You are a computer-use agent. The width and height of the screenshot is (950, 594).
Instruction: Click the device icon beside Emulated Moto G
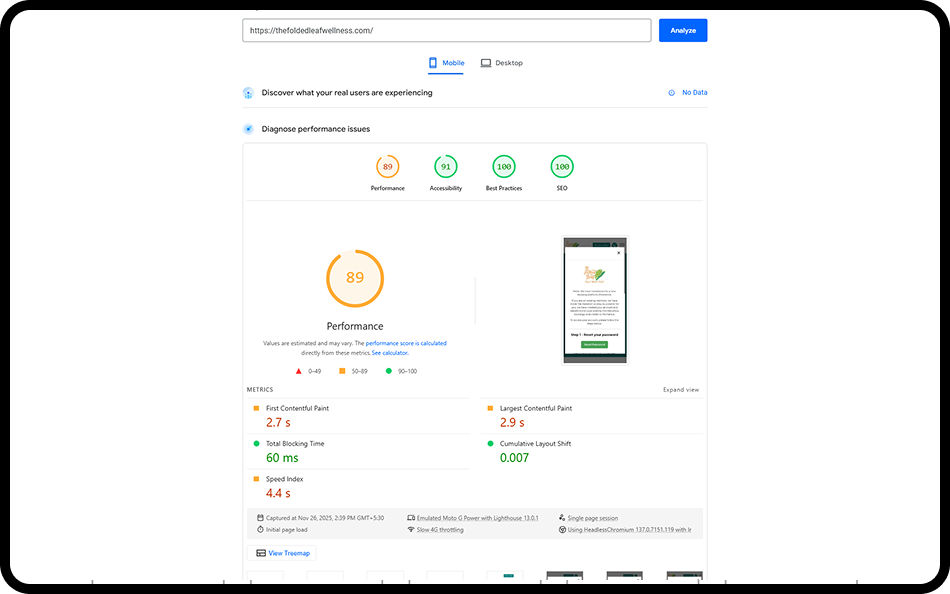(411, 518)
